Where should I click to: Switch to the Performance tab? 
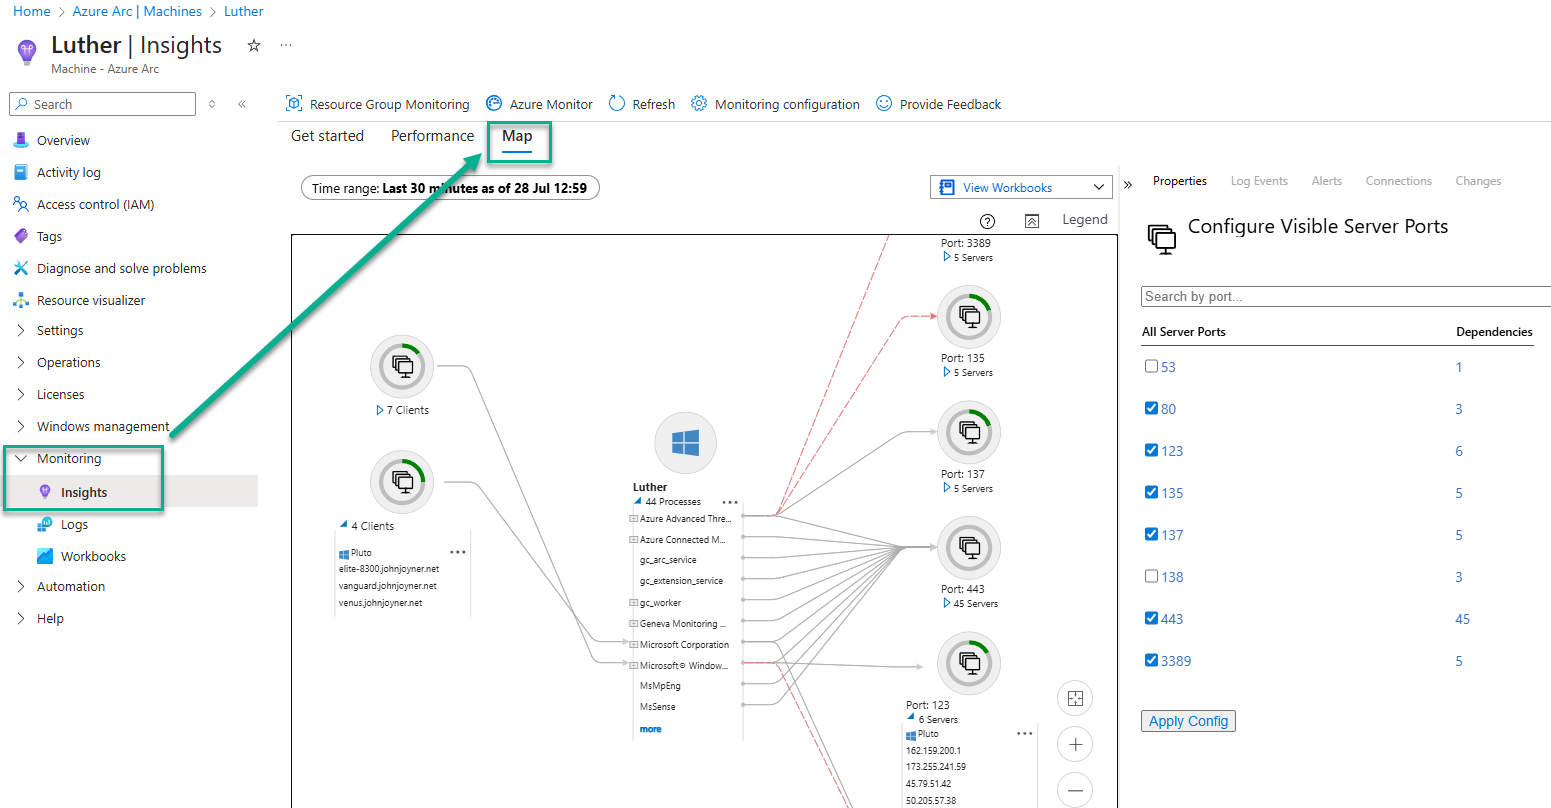tap(432, 136)
